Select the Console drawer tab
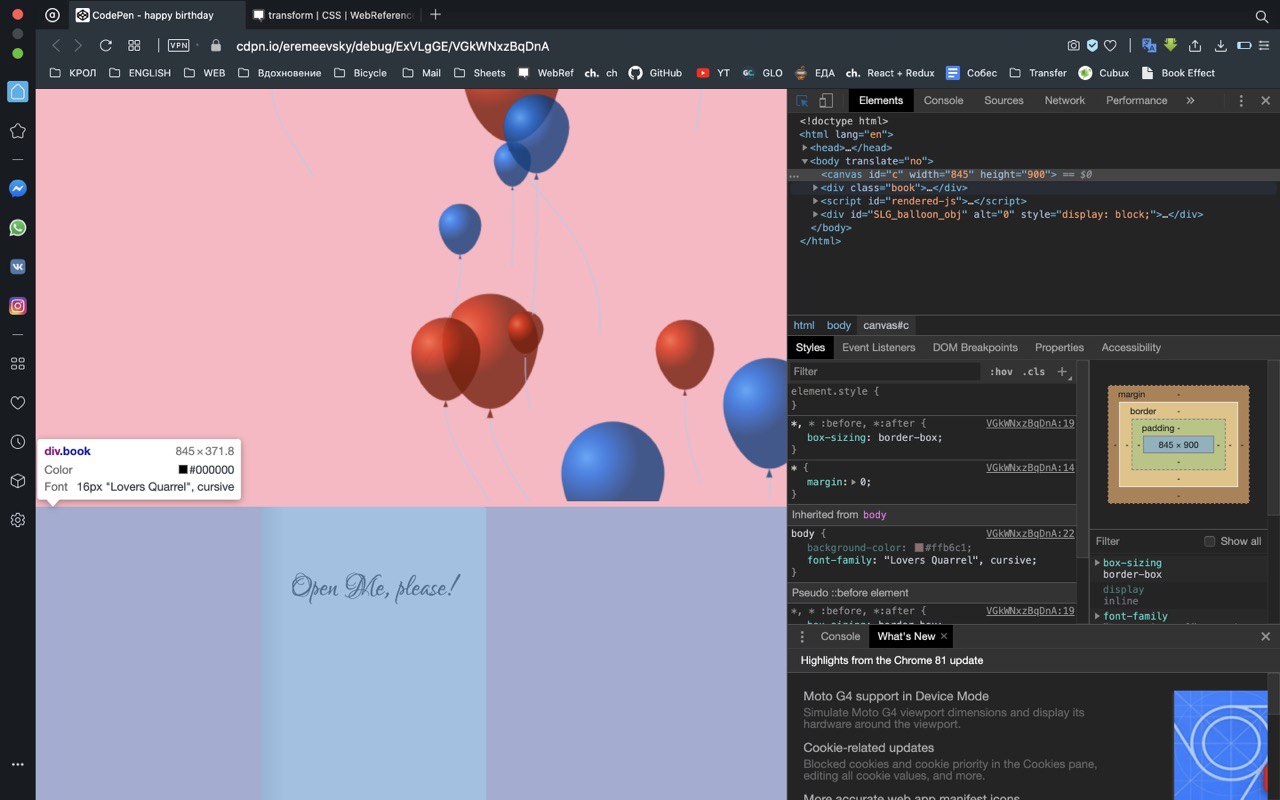This screenshot has height=800, width=1280. tap(840, 636)
